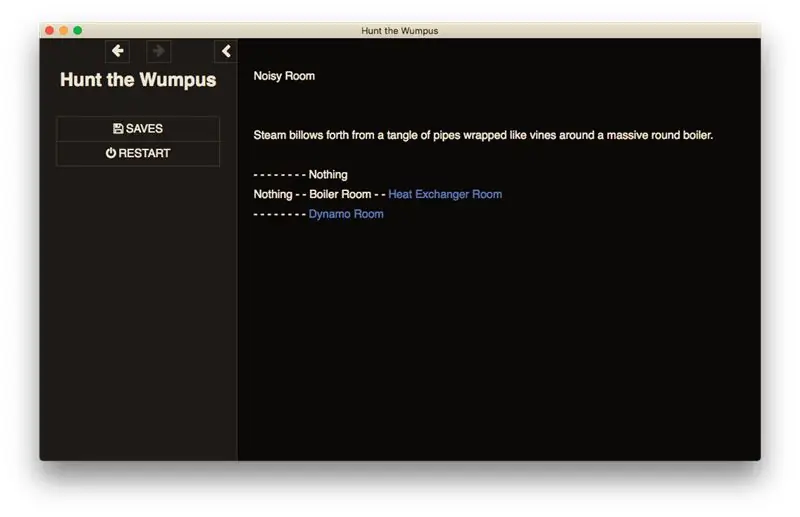Go to the Heat Exchanger Room link
Image resolution: width=800 pixels, height=517 pixels.
[x=445, y=194]
